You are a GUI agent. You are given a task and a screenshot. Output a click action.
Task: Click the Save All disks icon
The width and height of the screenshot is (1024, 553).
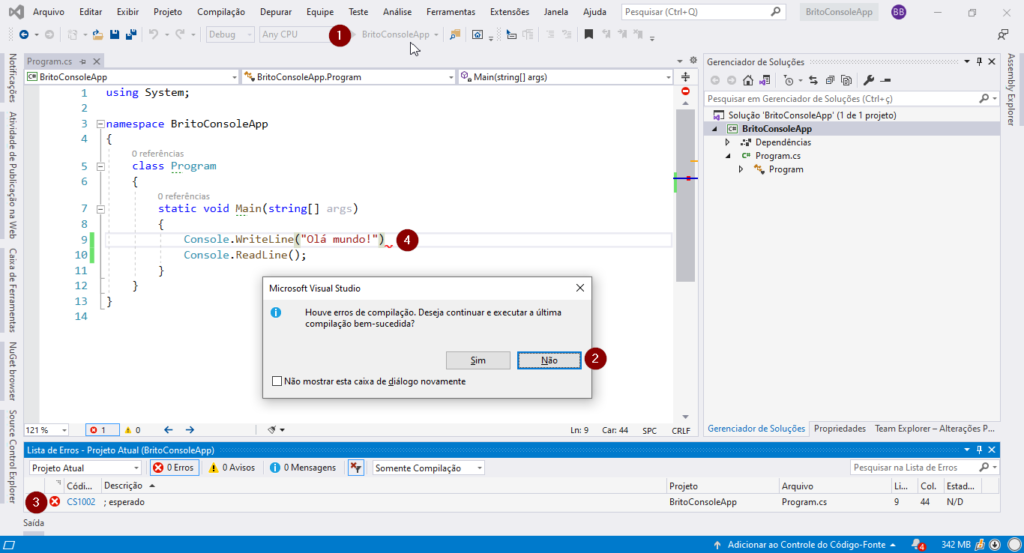coord(131,35)
